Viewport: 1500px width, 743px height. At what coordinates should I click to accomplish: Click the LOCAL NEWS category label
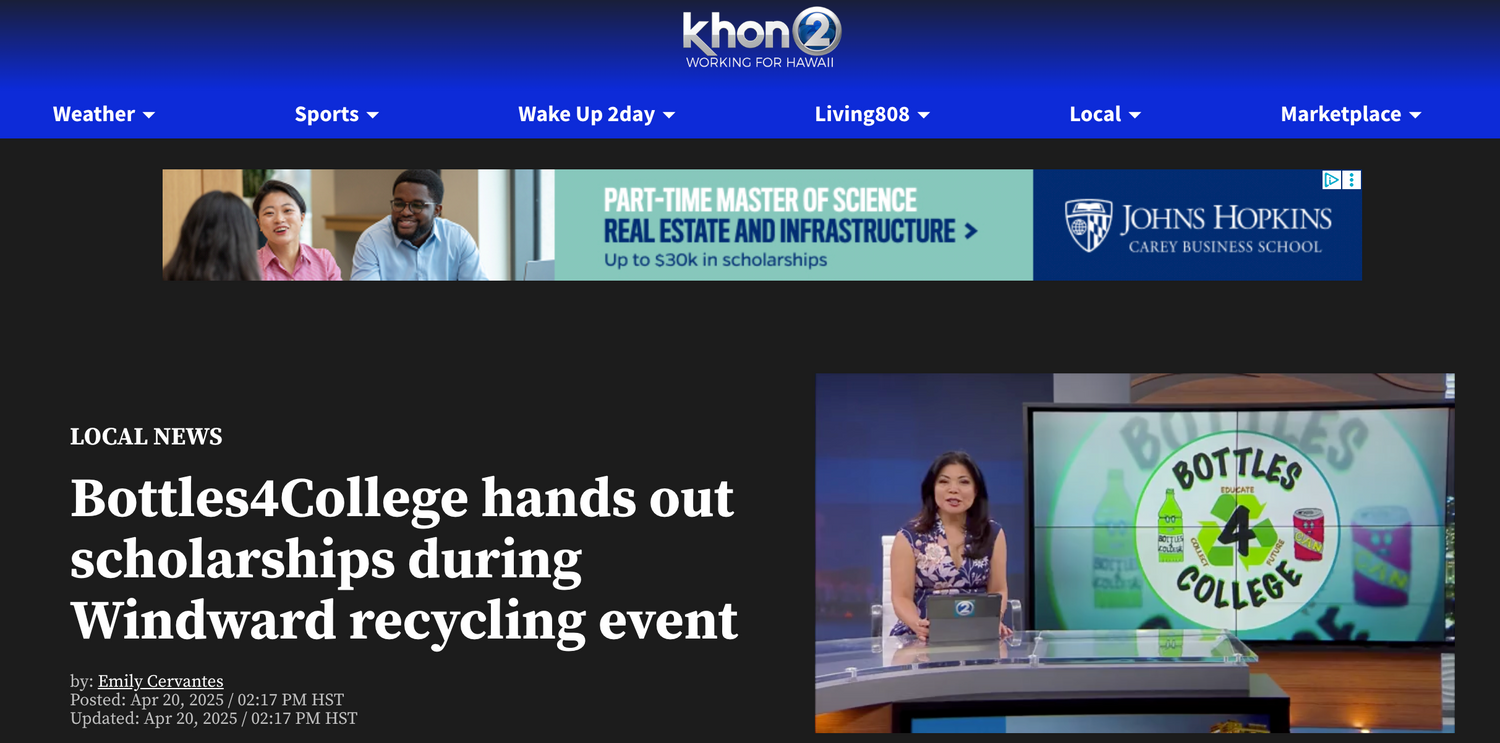[146, 436]
